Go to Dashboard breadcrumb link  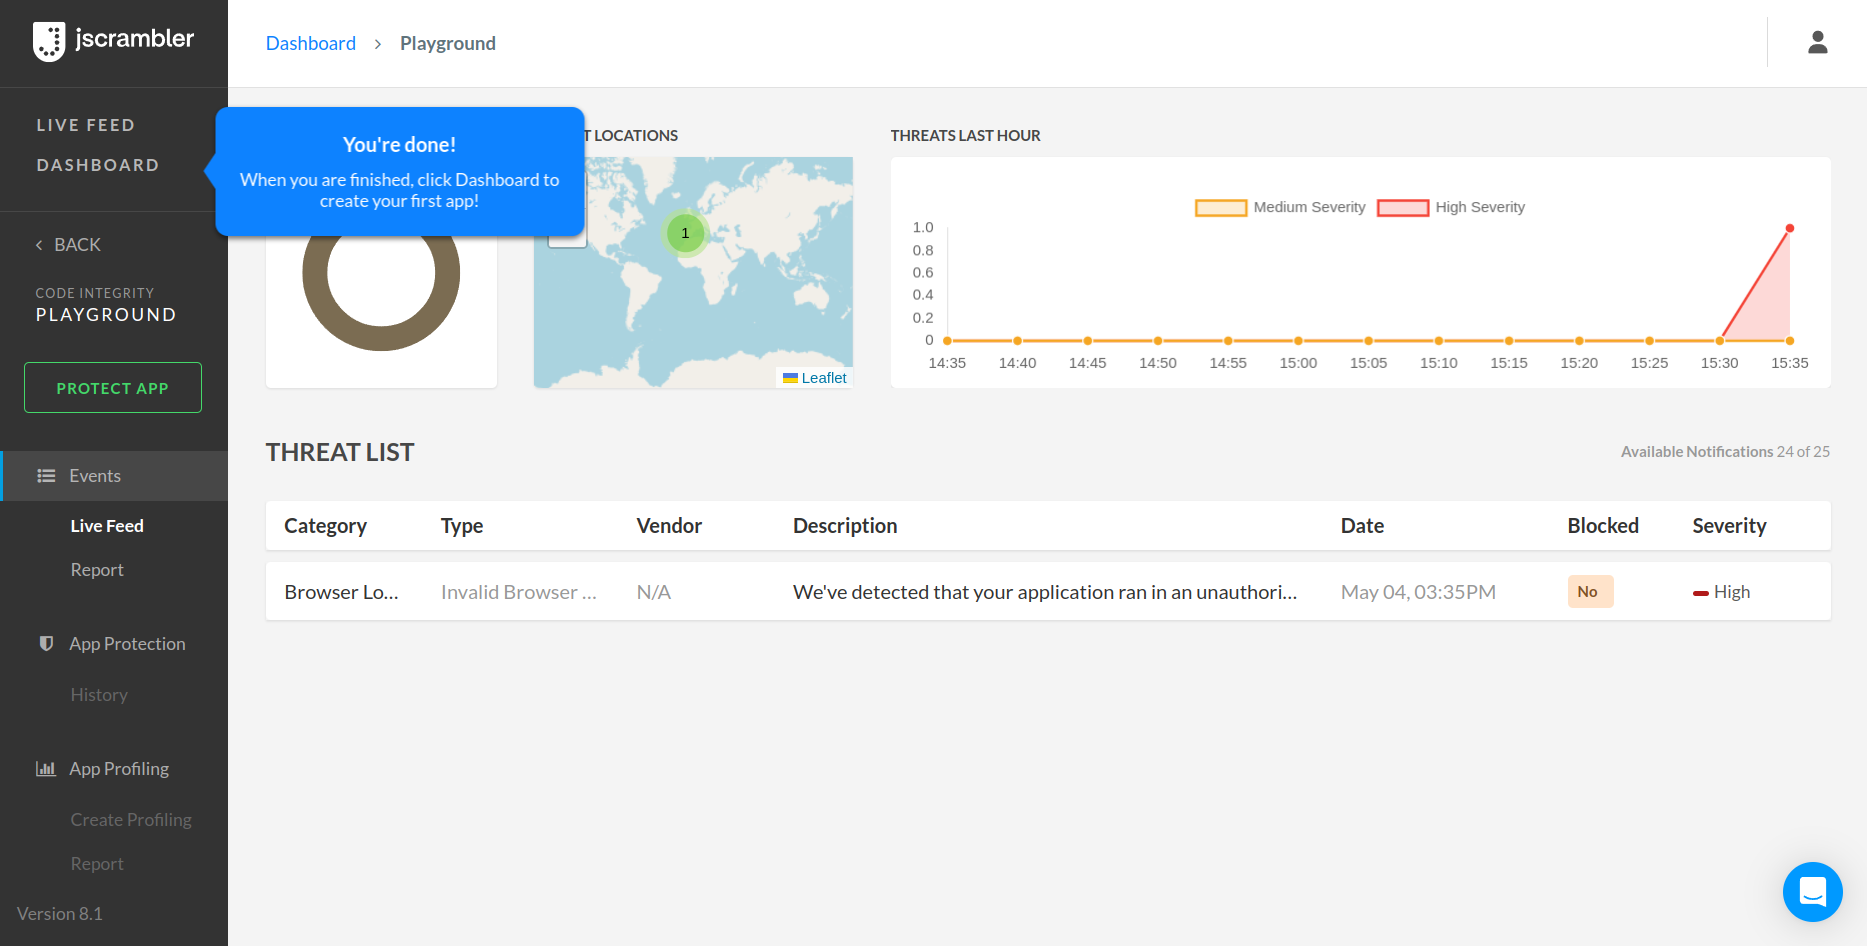(x=311, y=43)
